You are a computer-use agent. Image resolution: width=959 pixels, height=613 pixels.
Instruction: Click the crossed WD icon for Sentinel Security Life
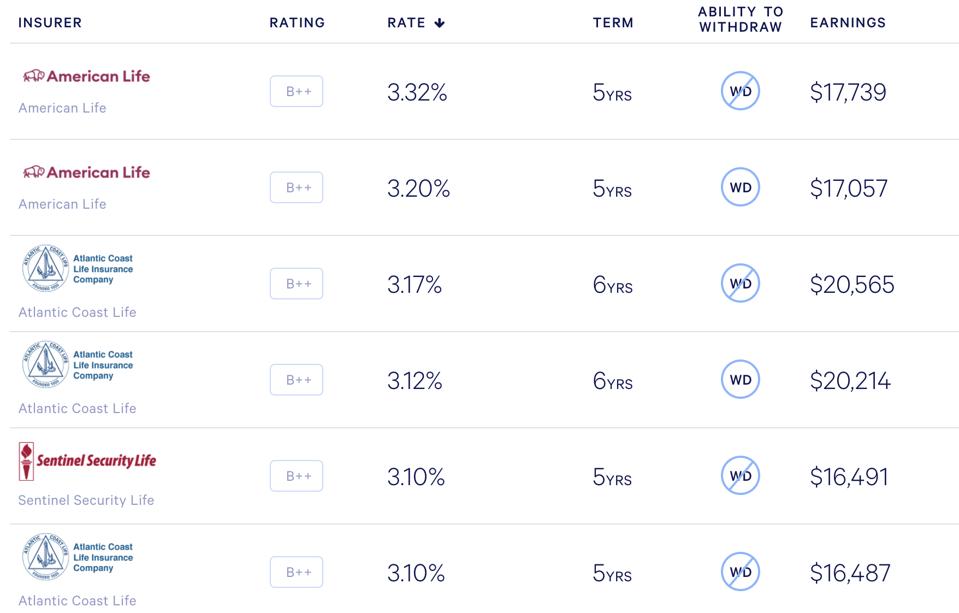(x=740, y=475)
